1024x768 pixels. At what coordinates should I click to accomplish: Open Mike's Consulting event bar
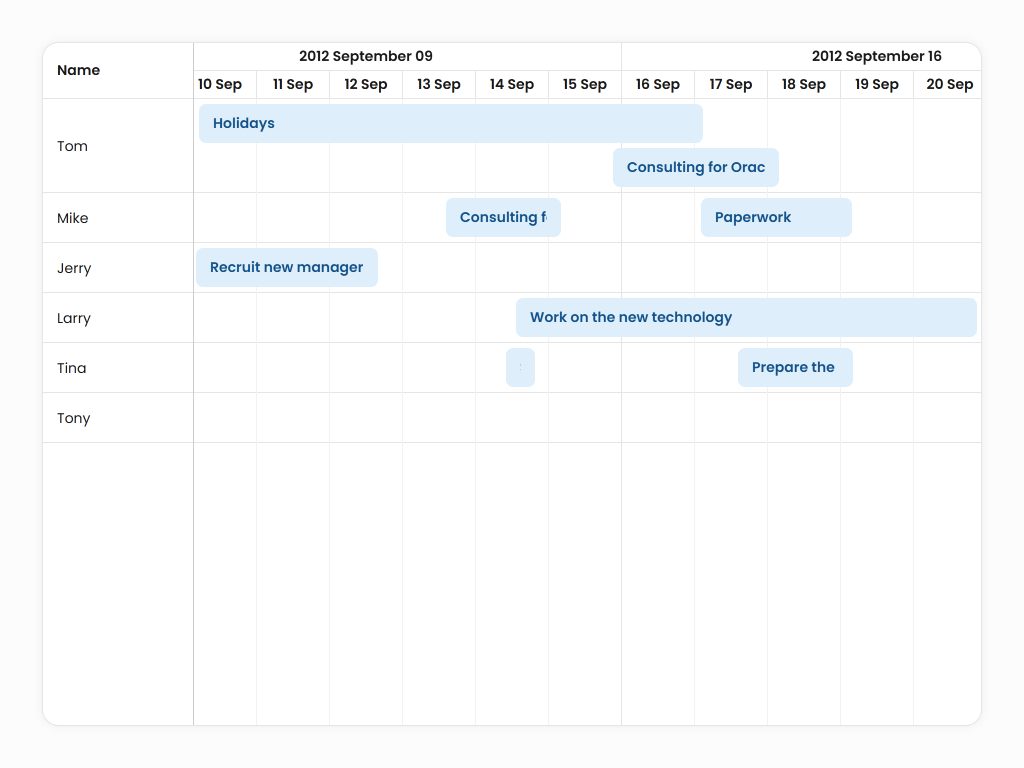coord(503,218)
